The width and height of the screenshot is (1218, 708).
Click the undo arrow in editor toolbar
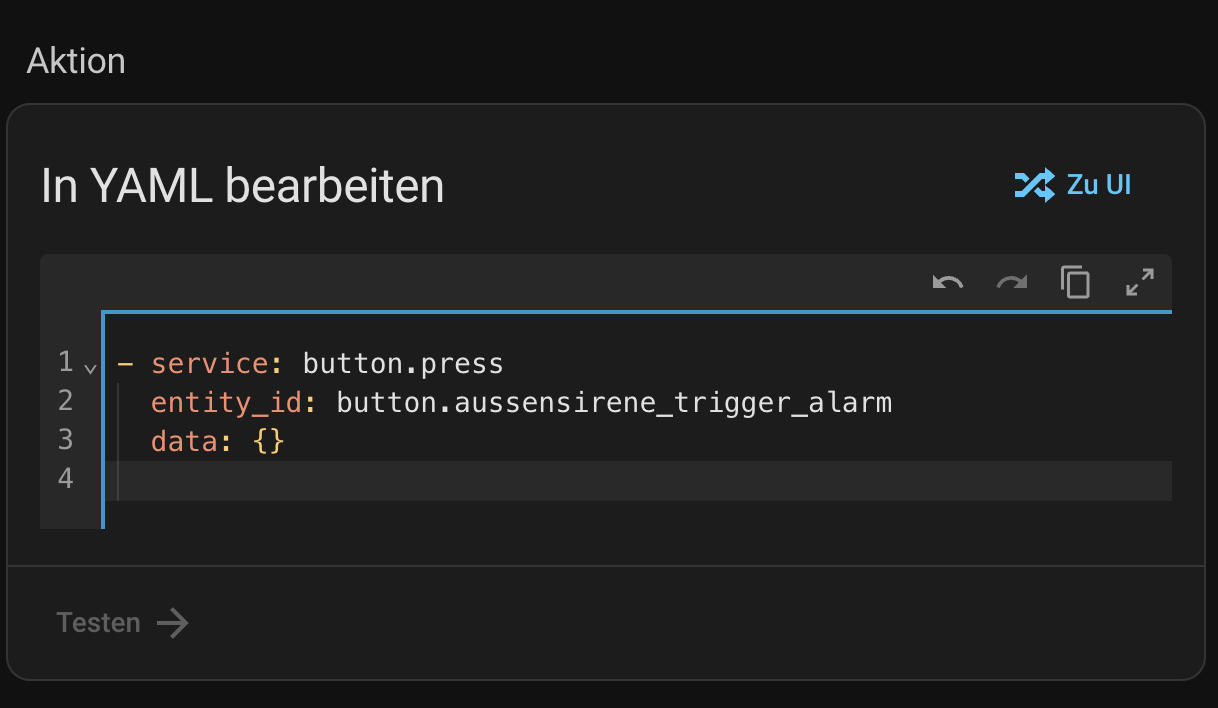pos(947,283)
